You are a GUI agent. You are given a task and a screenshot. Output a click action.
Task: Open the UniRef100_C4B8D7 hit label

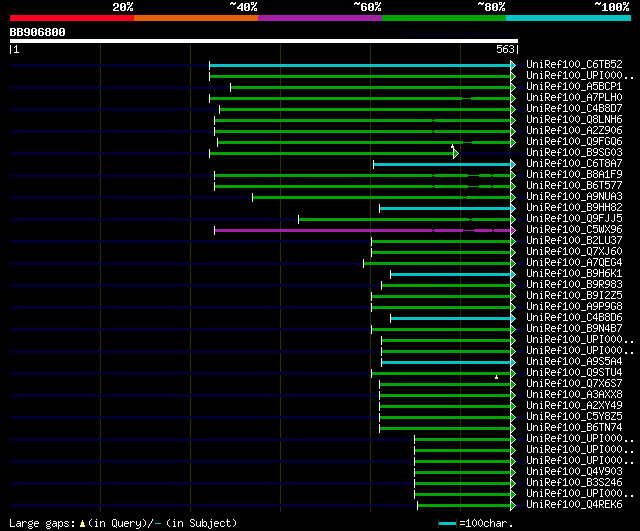574,109
